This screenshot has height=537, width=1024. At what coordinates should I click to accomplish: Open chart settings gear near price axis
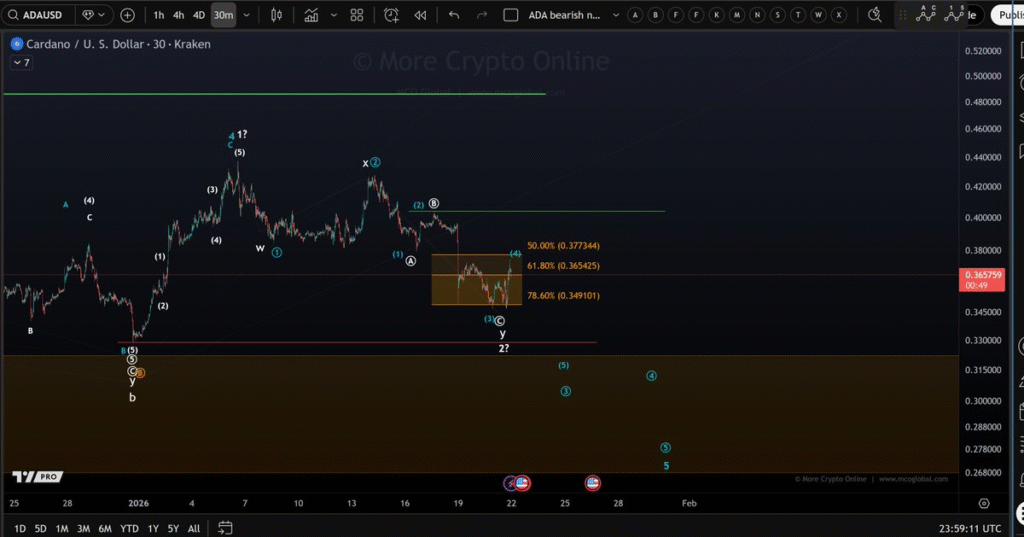pos(984,503)
